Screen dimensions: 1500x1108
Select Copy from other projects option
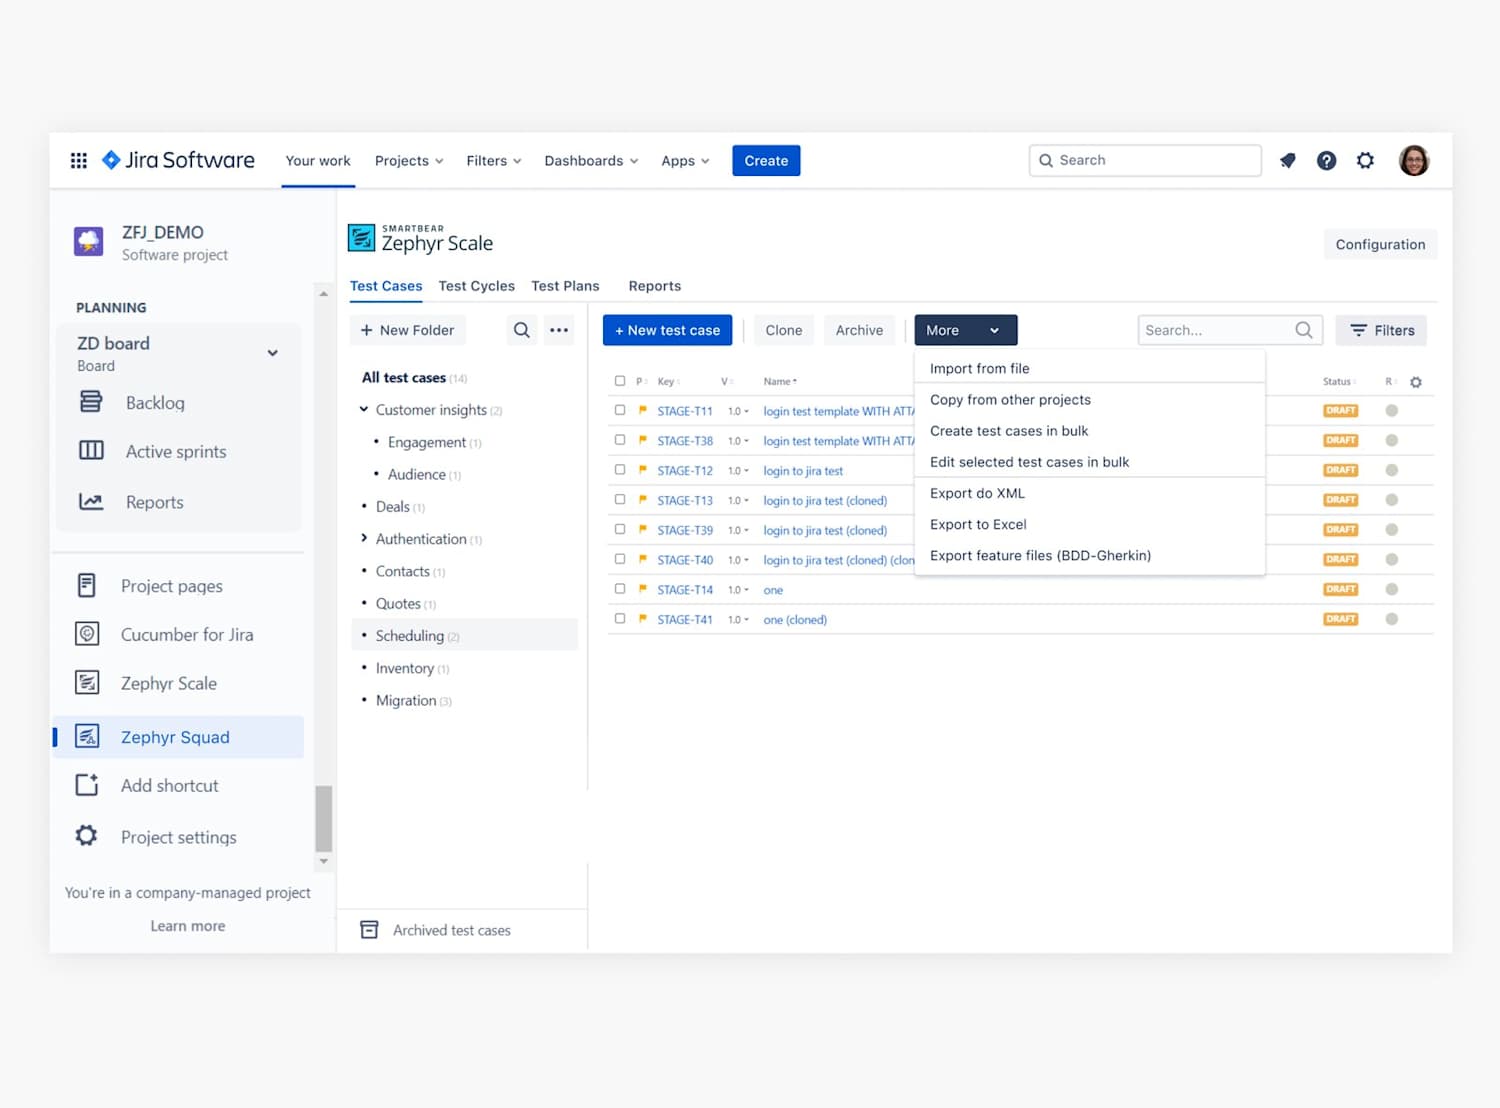1090,399
